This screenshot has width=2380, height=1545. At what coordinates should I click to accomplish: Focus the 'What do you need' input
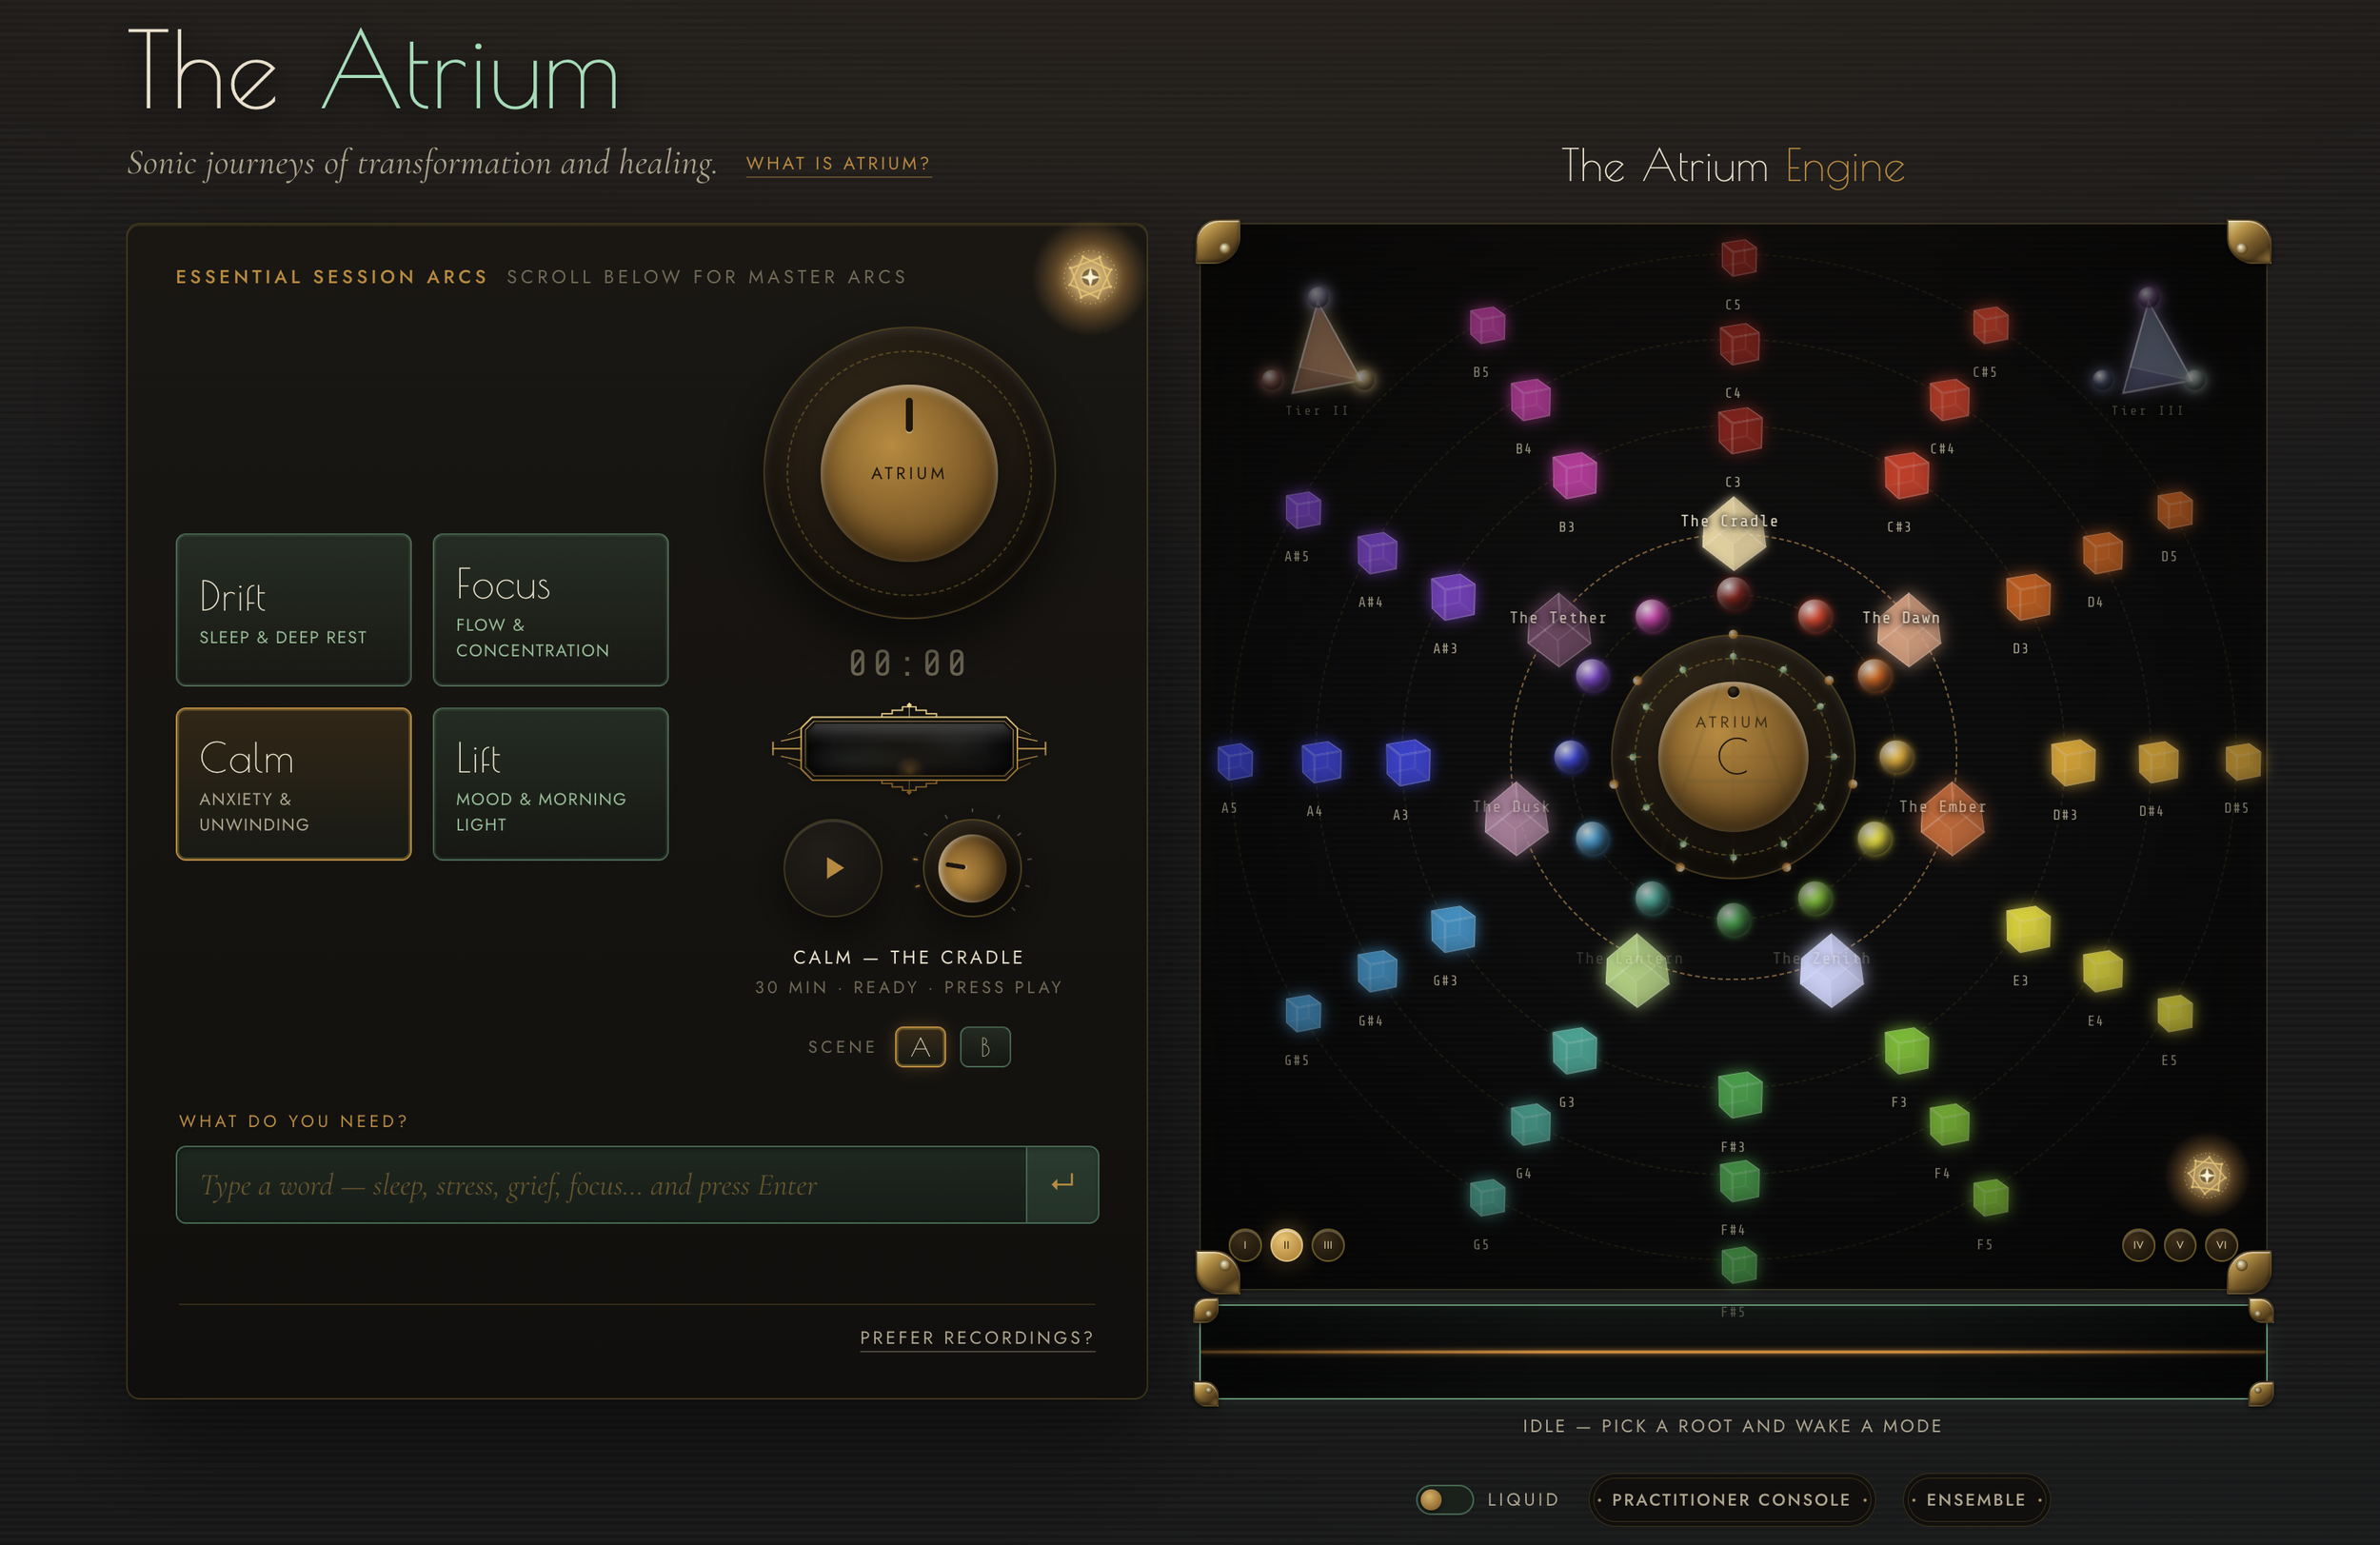tap(601, 1184)
